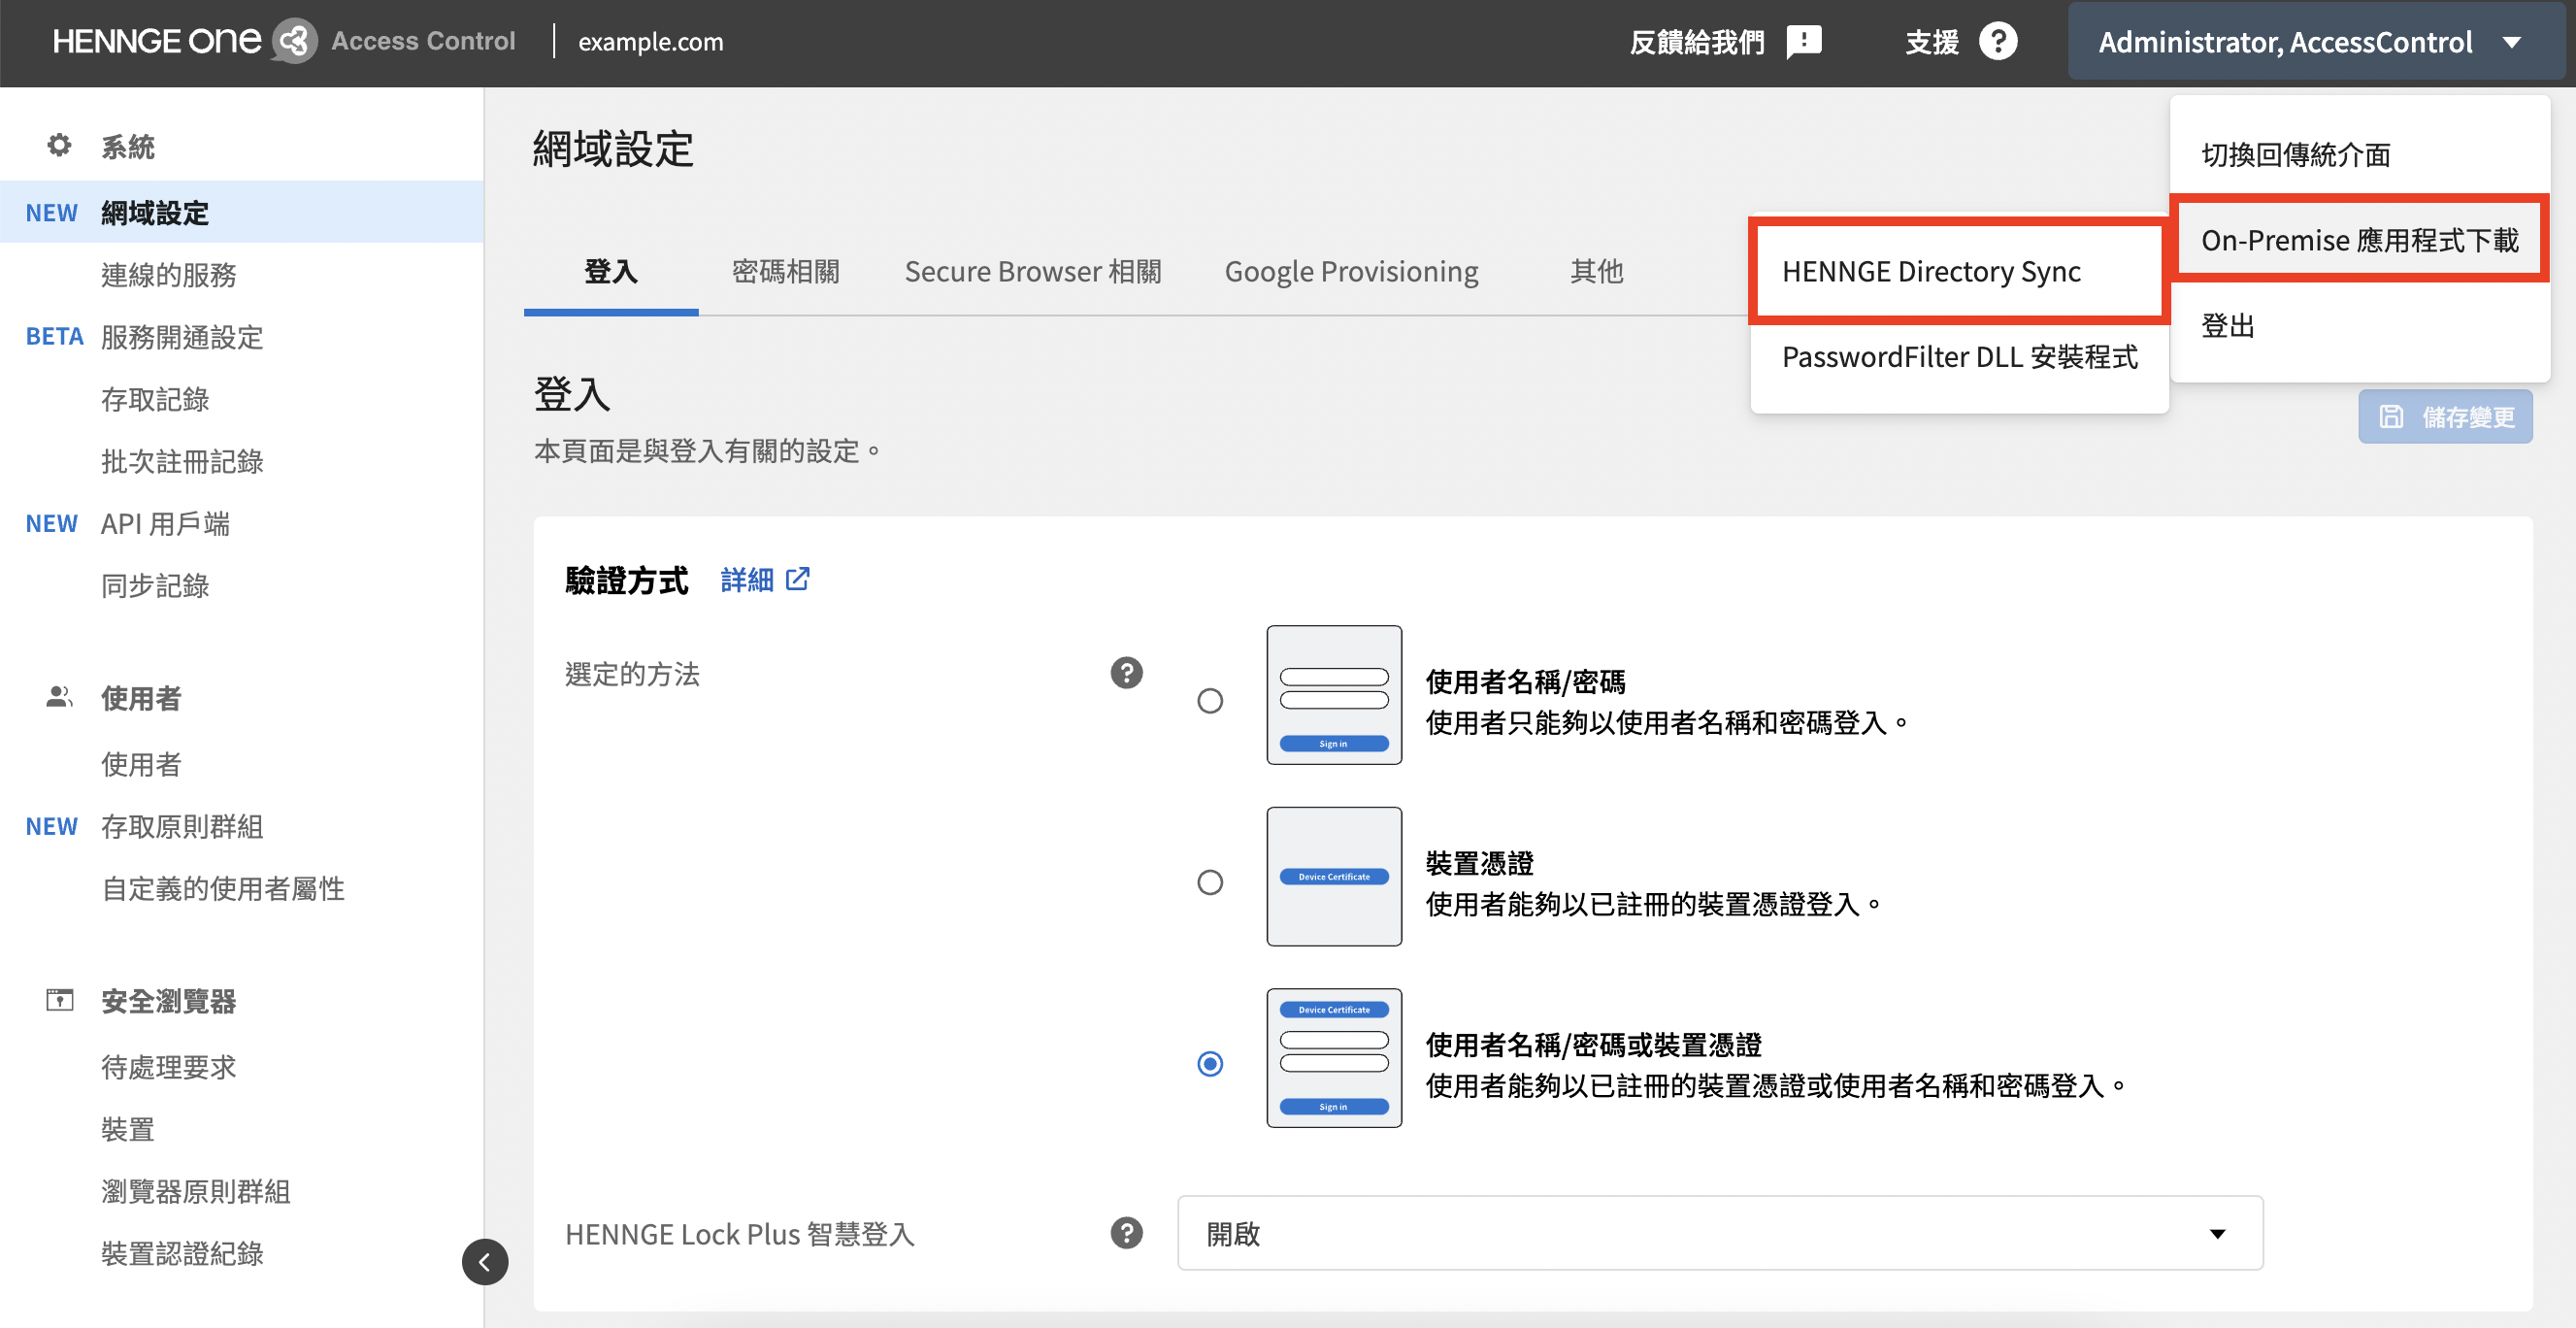Click the system gear icon in sidebar
The width and height of the screenshot is (2576, 1328).
click(x=59, y=146)
